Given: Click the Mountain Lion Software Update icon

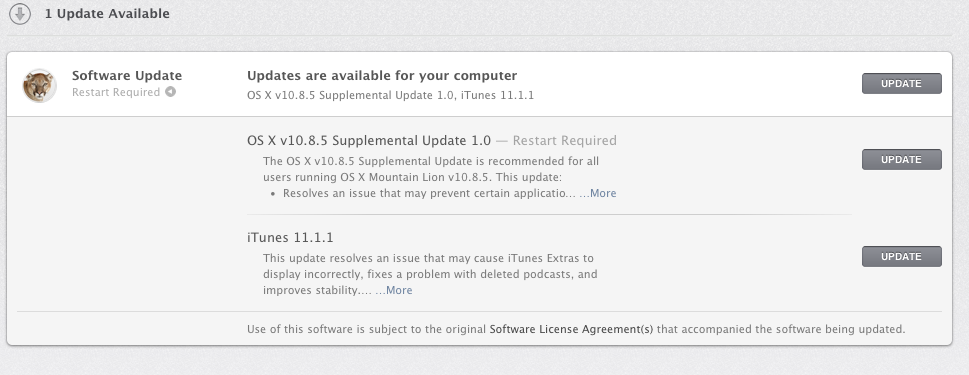Looking at the screenshot, I should [x=40, y=85].
